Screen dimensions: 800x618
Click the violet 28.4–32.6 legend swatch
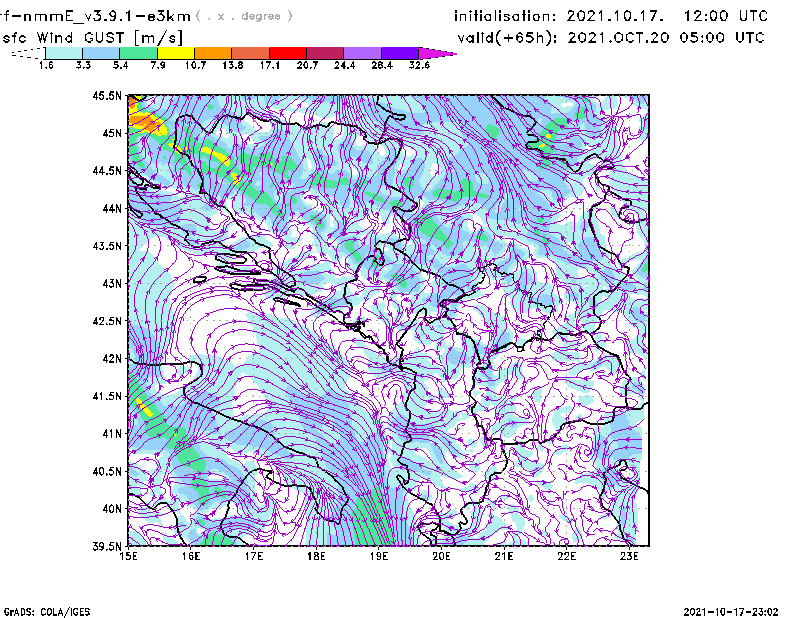click(x=399, y=53)
